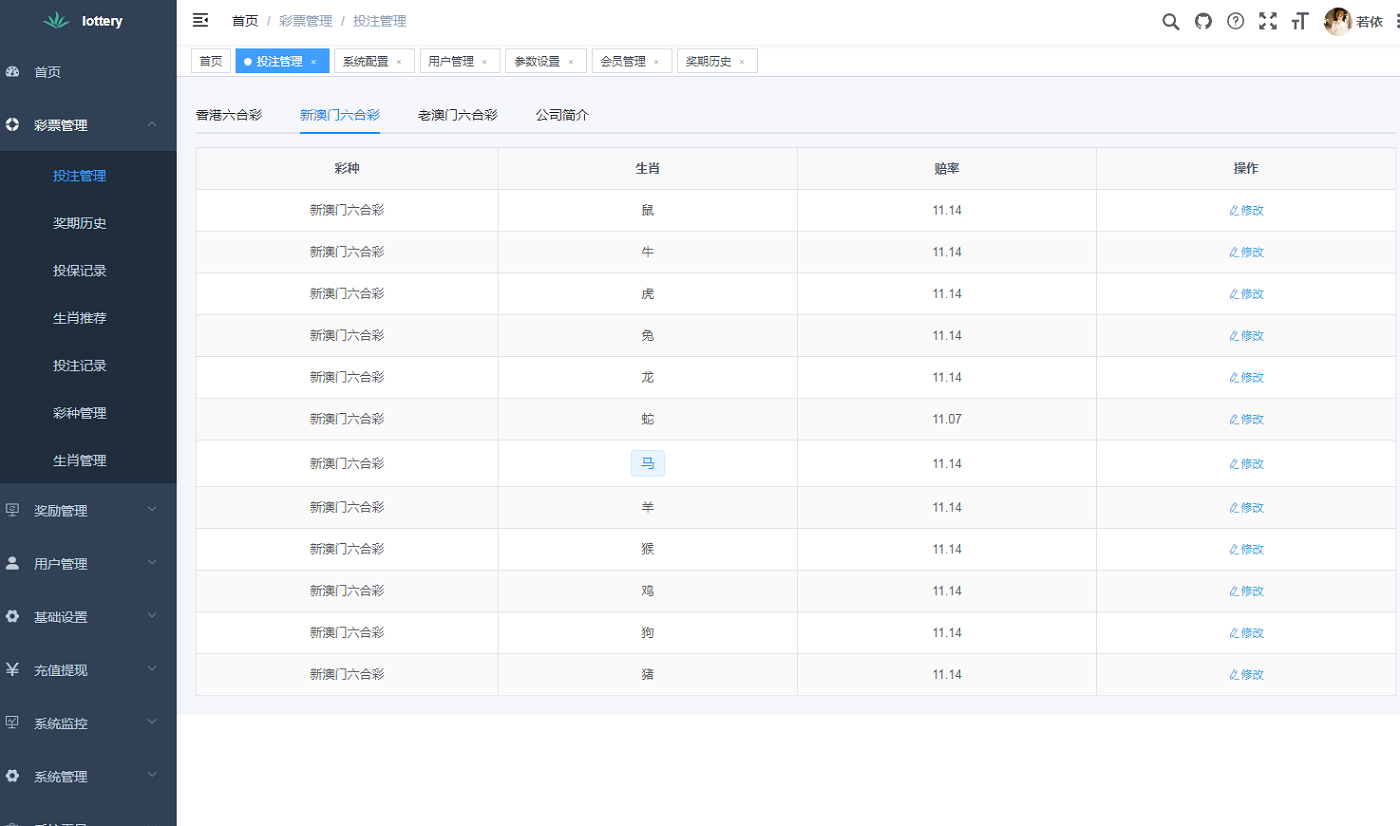
Task: Click the highlighted 马 zodiac tag
Action: 647,464
